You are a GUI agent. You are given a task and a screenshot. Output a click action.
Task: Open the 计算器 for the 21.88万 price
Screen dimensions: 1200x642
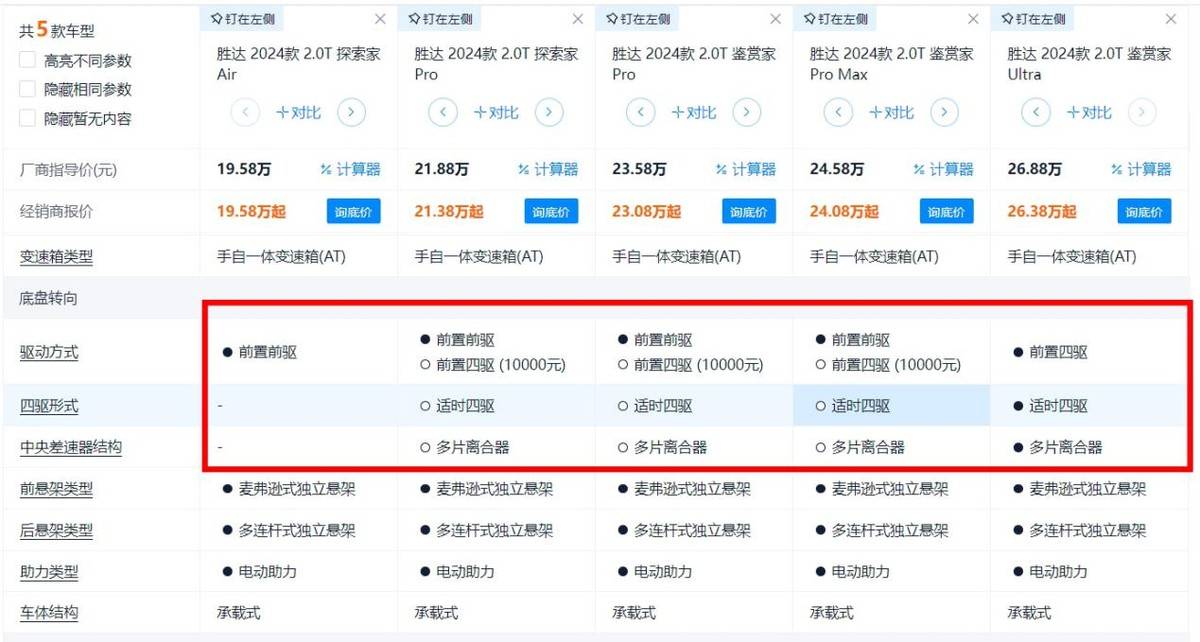click(x=548, y=170)
